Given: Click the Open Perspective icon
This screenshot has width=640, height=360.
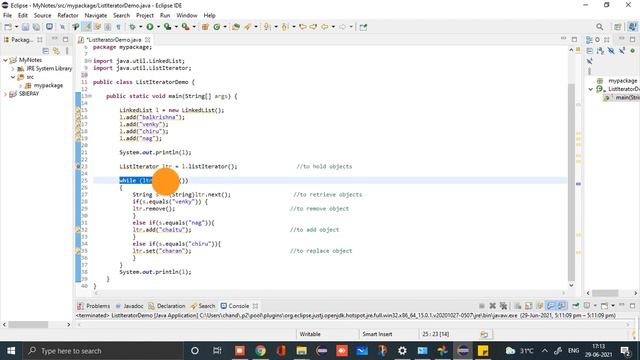Looking at the screenshot, I should point(618,27).
